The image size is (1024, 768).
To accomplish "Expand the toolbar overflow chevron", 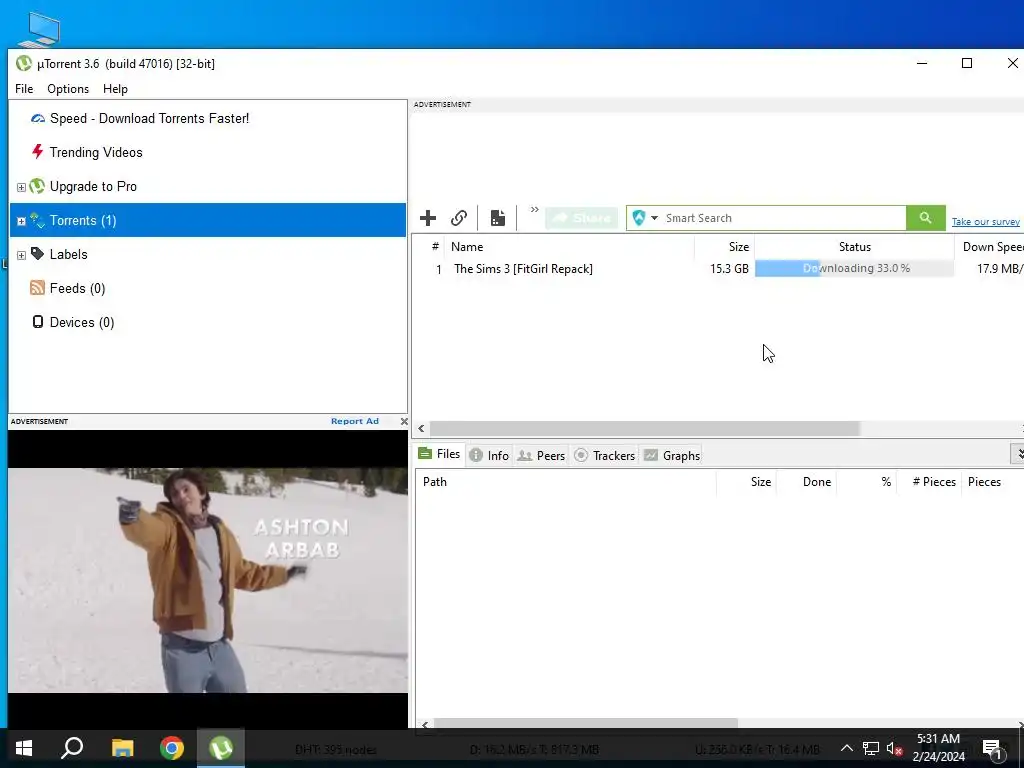I will tap(534, 210).
